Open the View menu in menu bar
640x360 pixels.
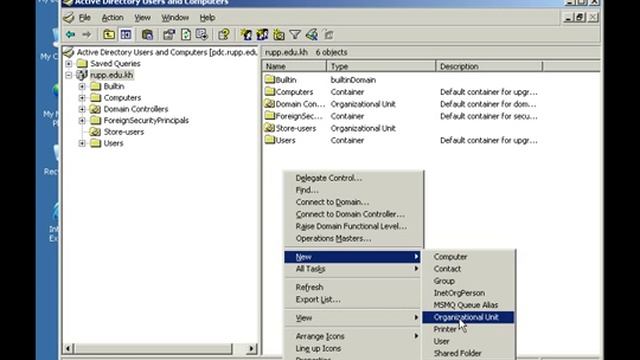(x=142, y=18)
